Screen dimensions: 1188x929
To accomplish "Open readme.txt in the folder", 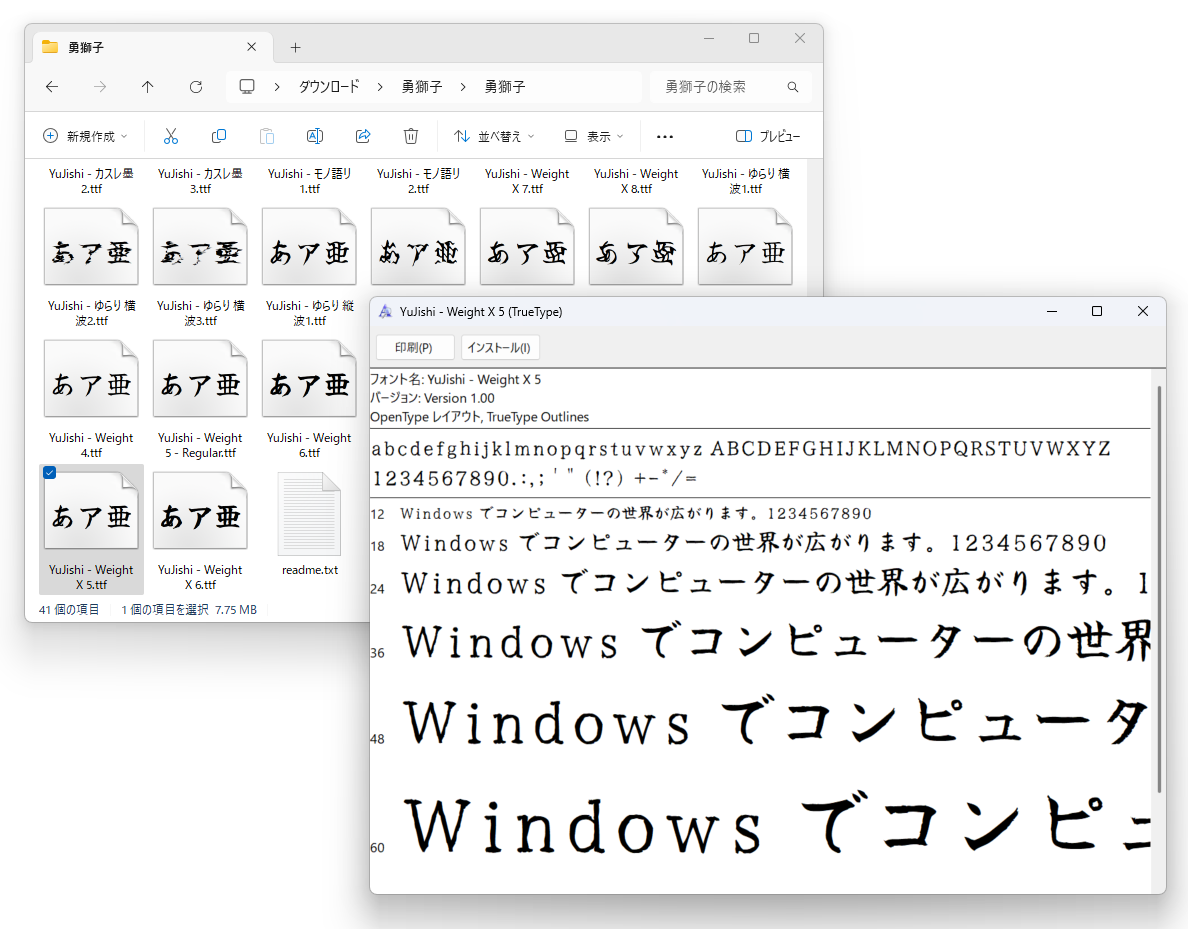I will tap(309, 515).
